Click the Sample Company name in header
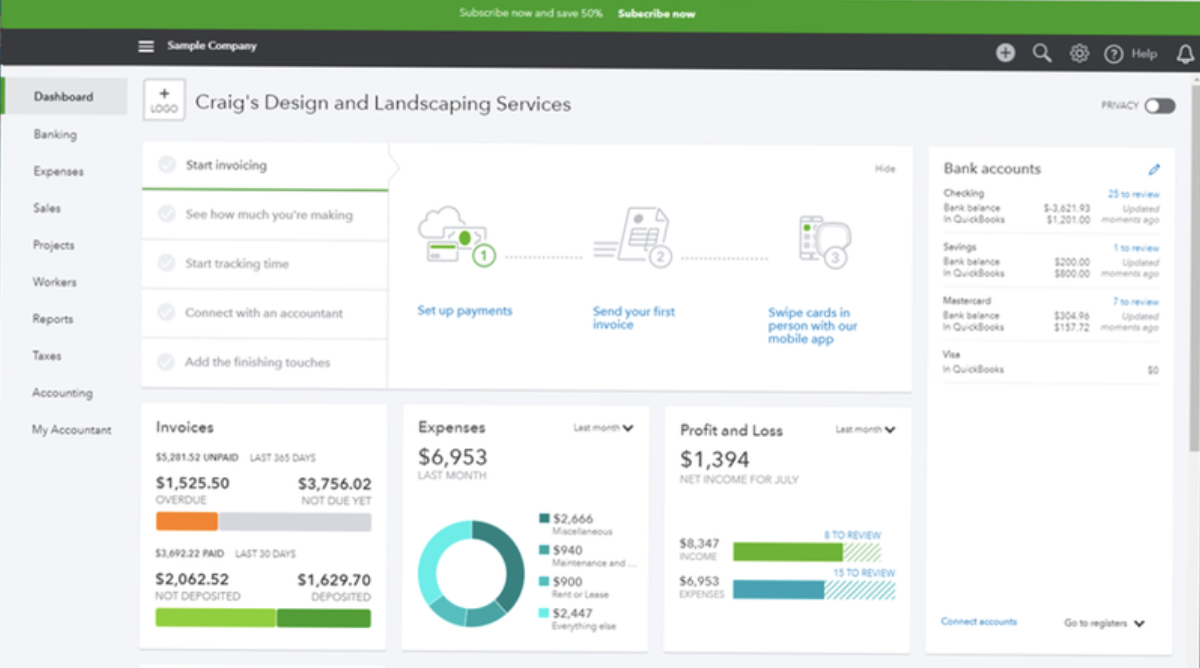Viewport: 1200px width, 668px height. 212,46
